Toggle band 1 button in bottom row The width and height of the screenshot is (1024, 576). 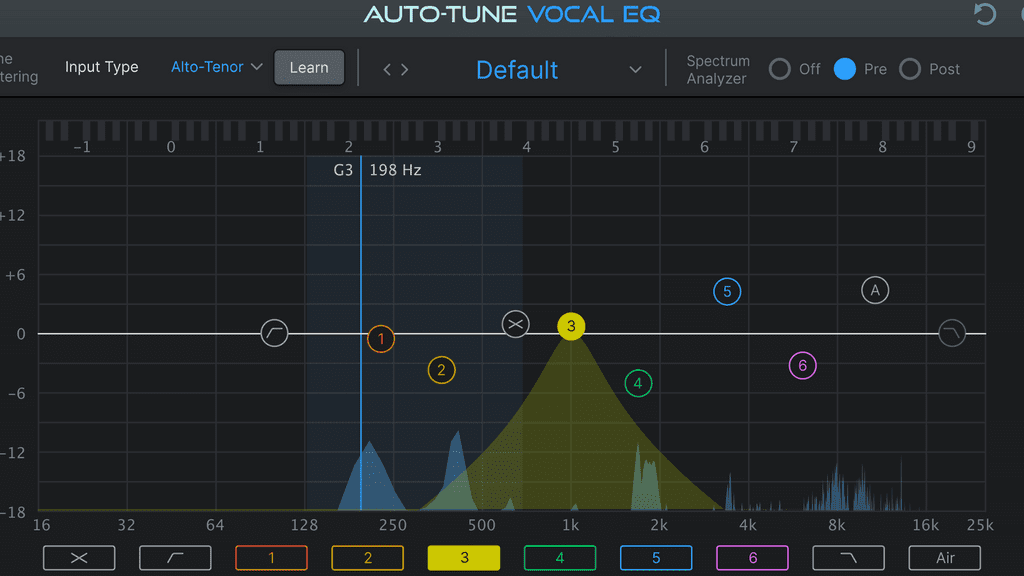271,558
